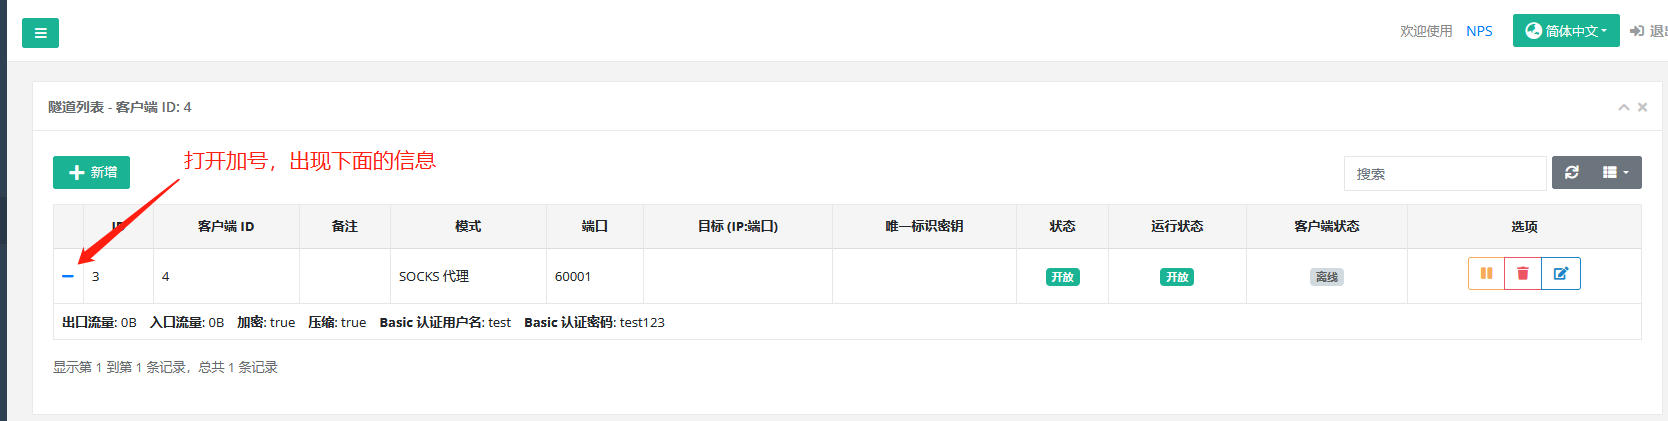Click the 新增 add button

(x=91, y=172)
